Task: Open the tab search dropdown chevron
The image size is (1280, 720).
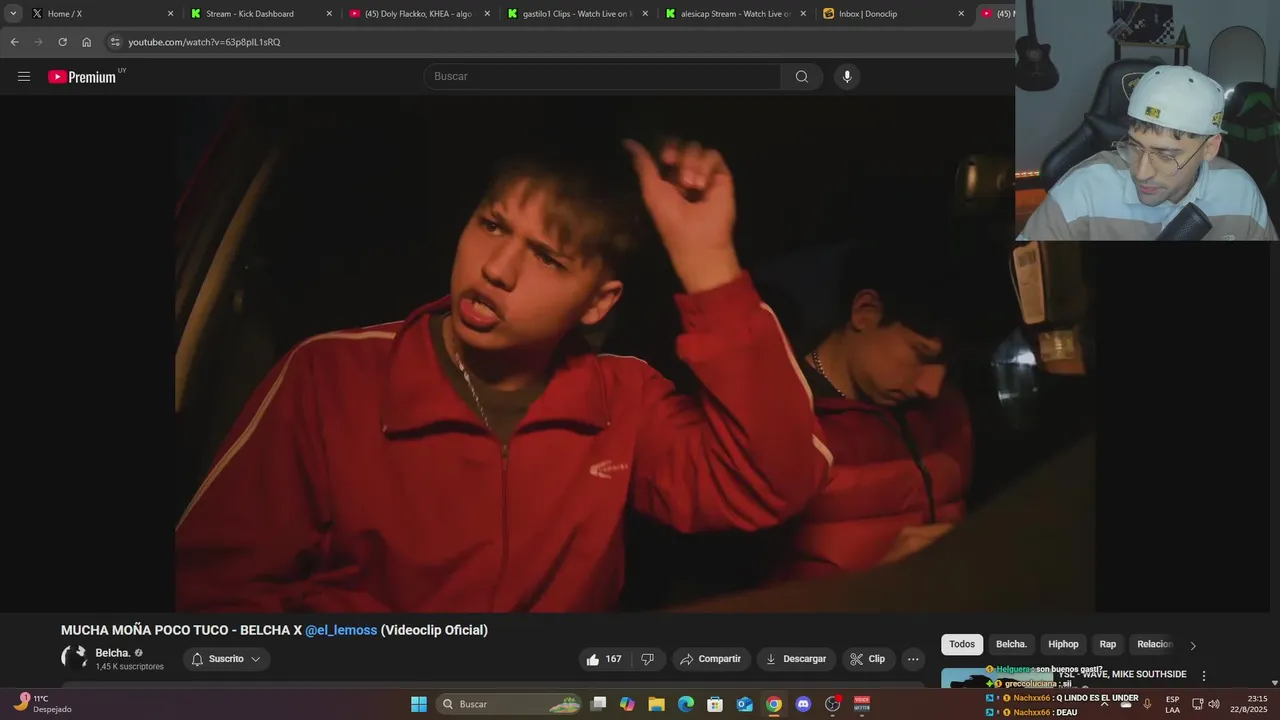Action: 13,14
